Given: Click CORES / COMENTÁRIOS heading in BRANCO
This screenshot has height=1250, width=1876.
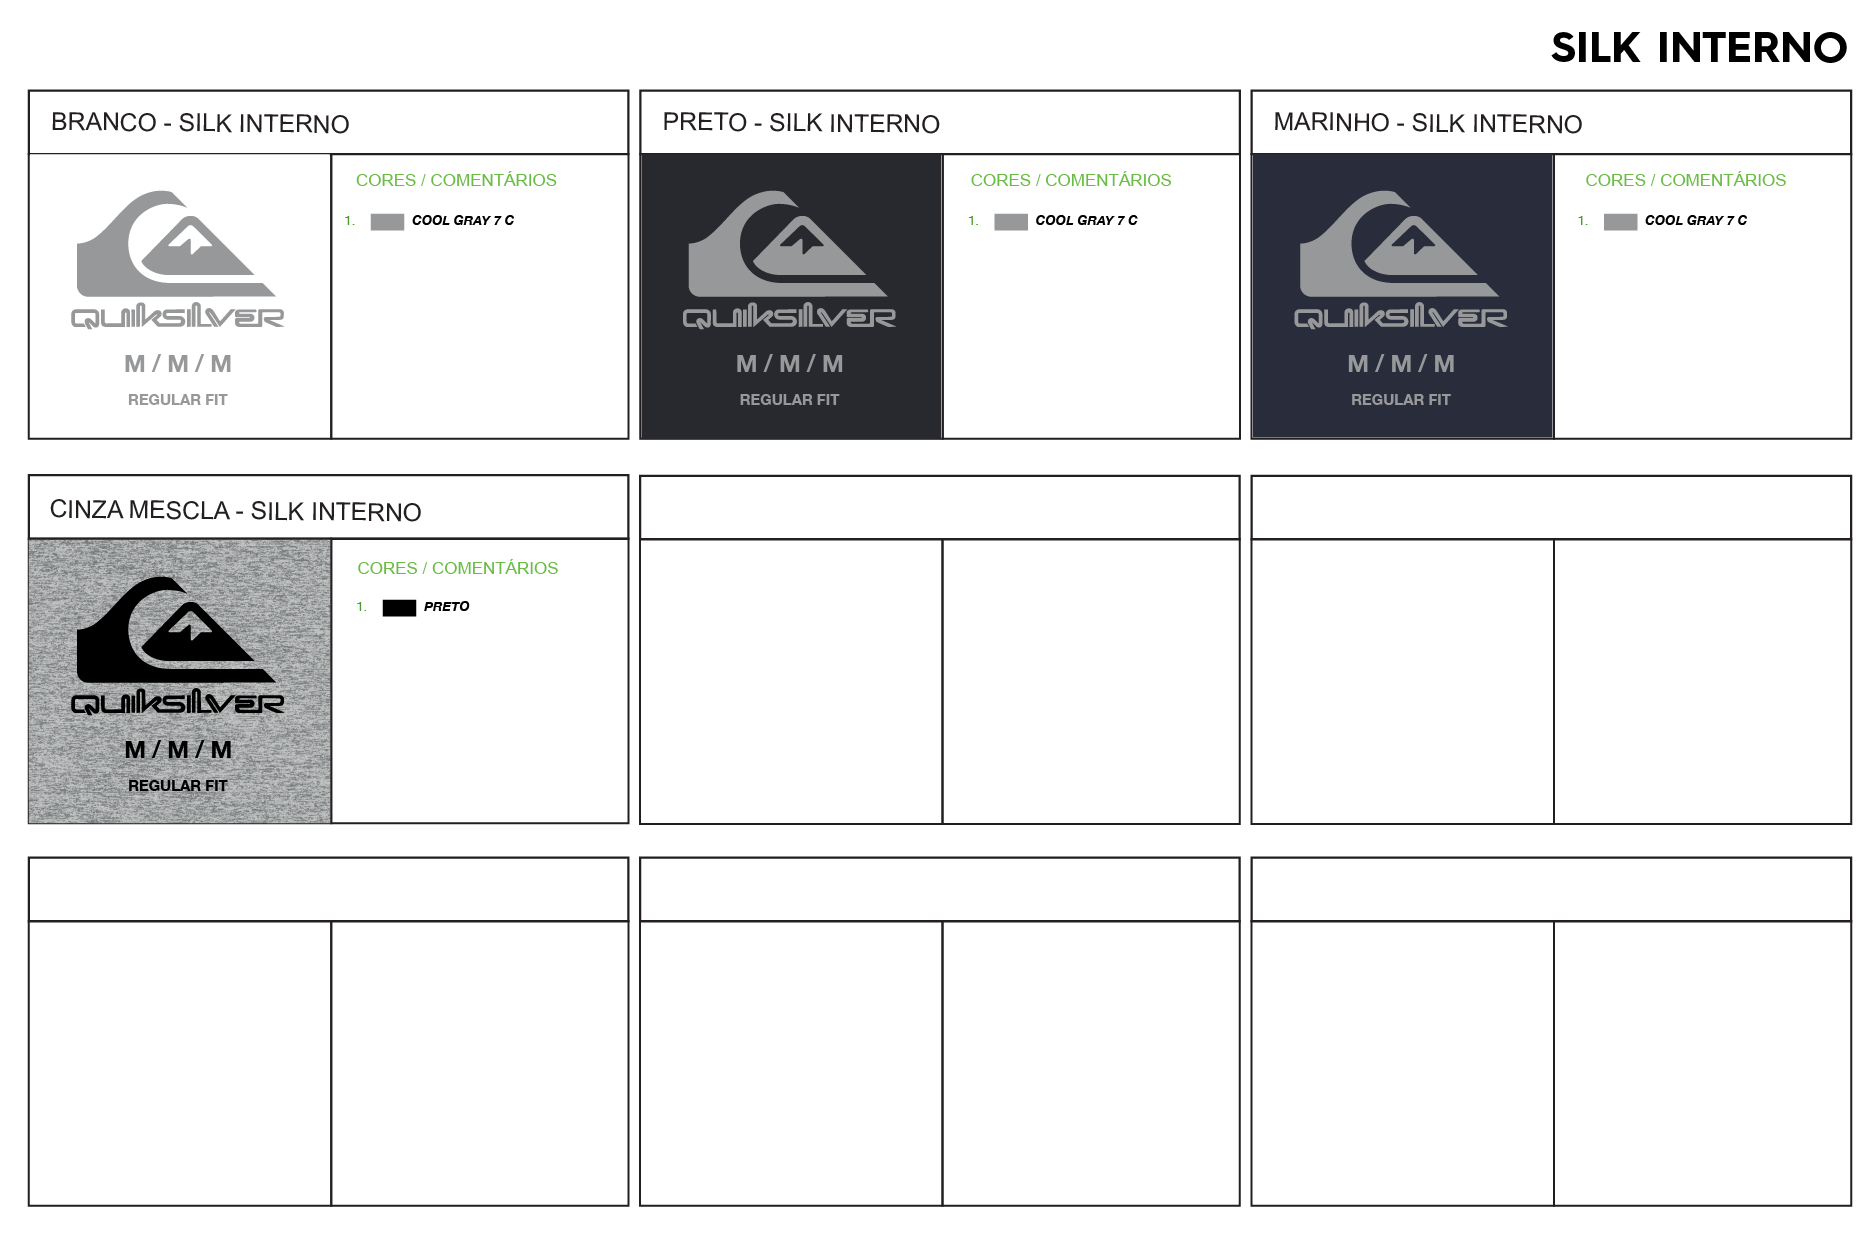Looking at the screenshot, I should coord(456,180).
